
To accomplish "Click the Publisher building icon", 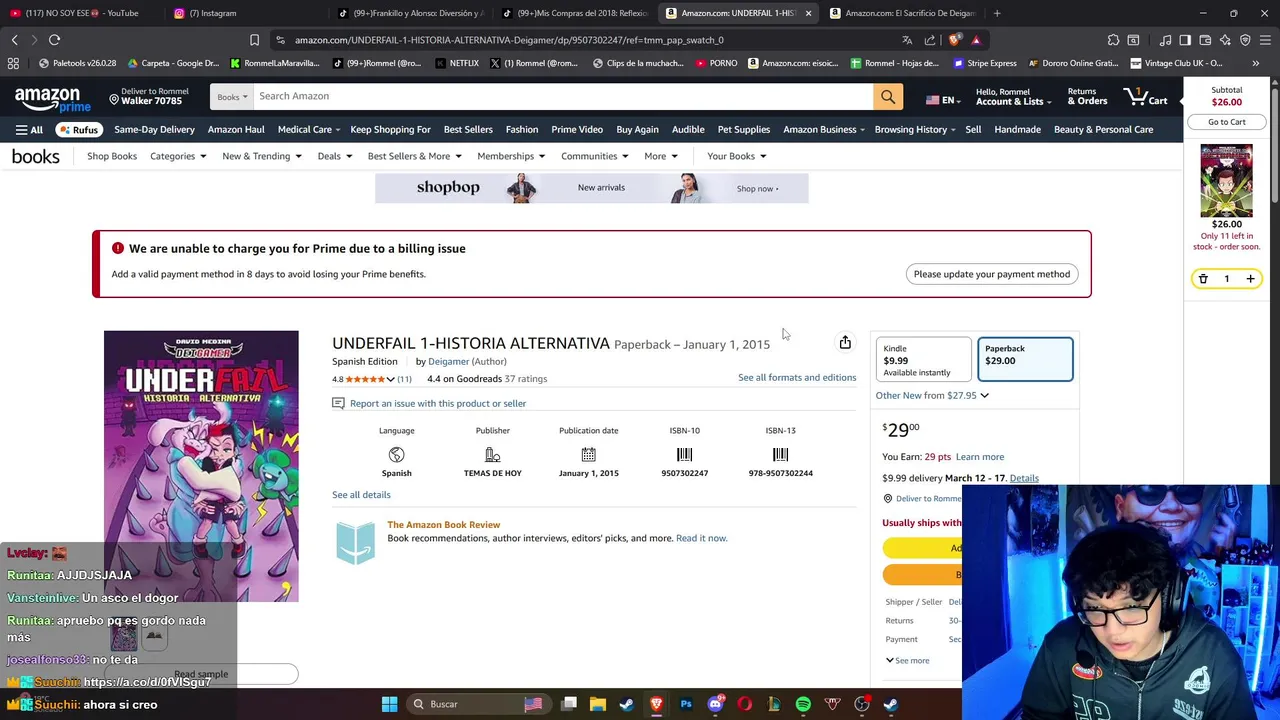I will tap(492, 455).
